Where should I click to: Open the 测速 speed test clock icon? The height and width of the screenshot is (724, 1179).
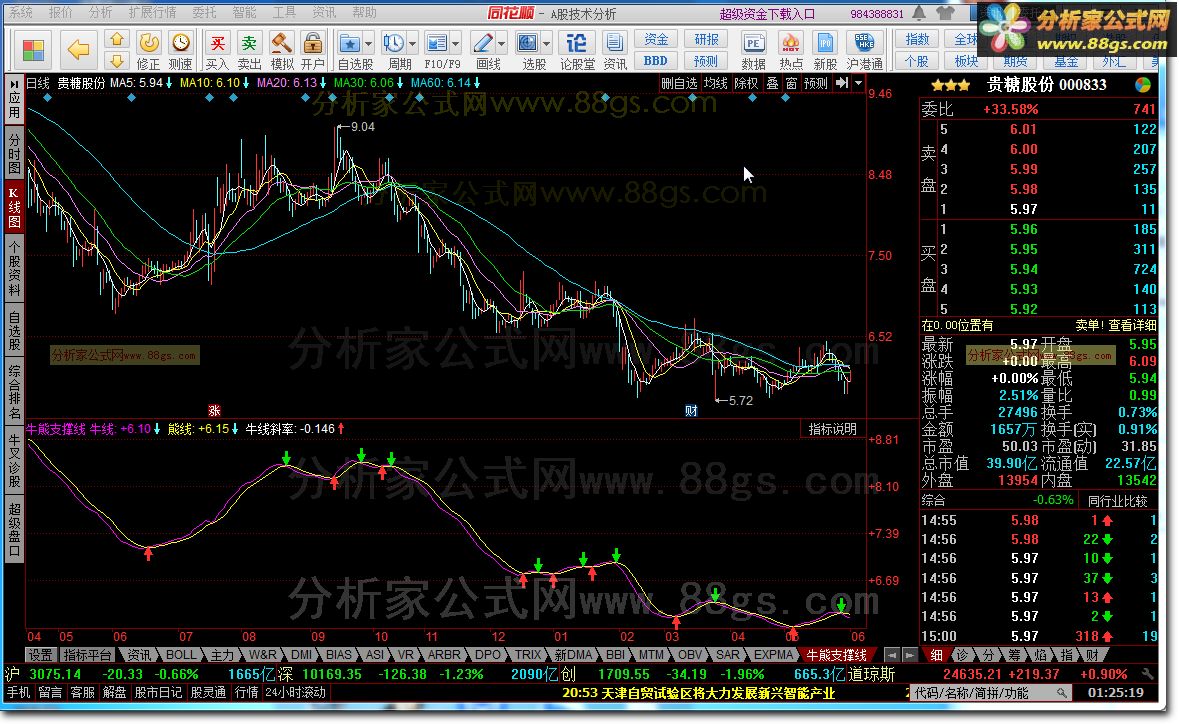(x=180, y=50)
